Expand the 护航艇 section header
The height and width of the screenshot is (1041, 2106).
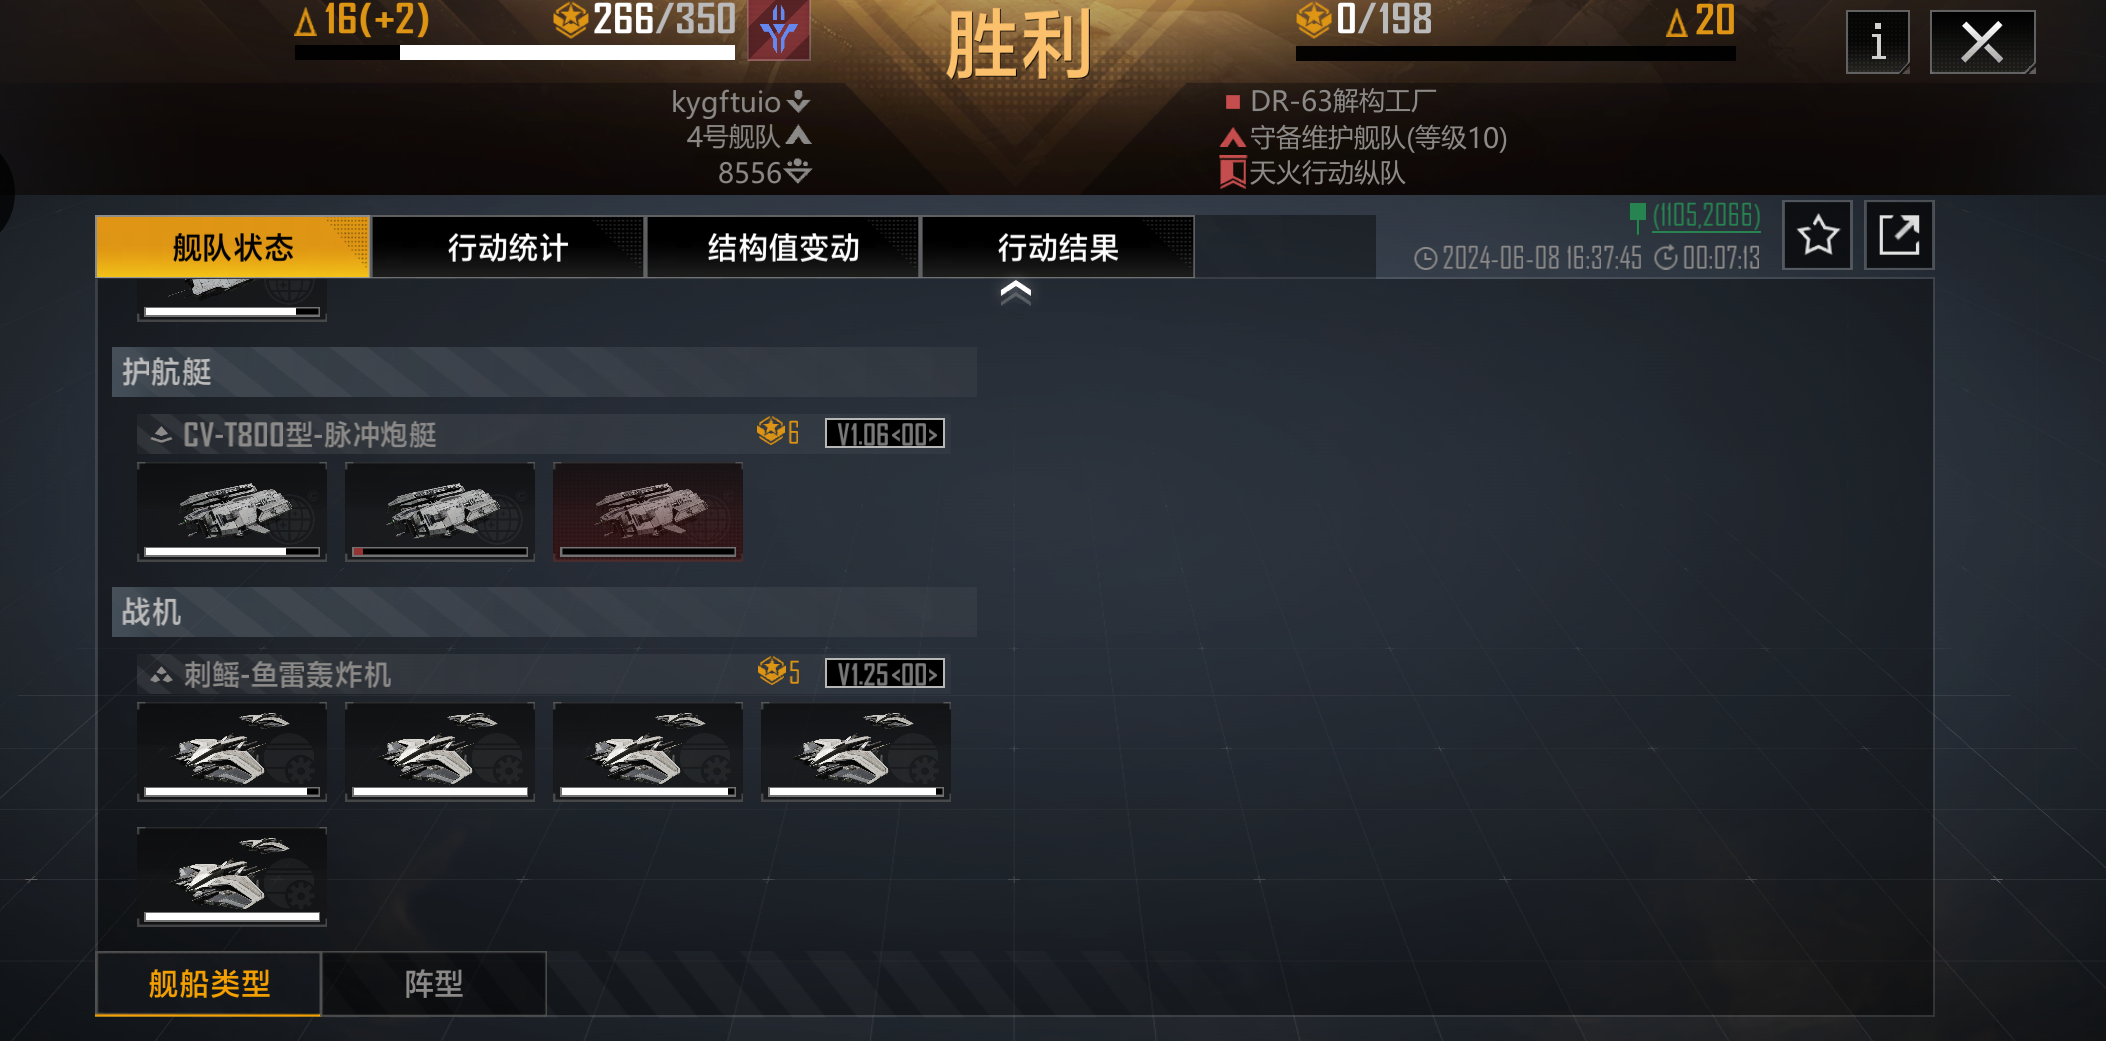(544, 372)
